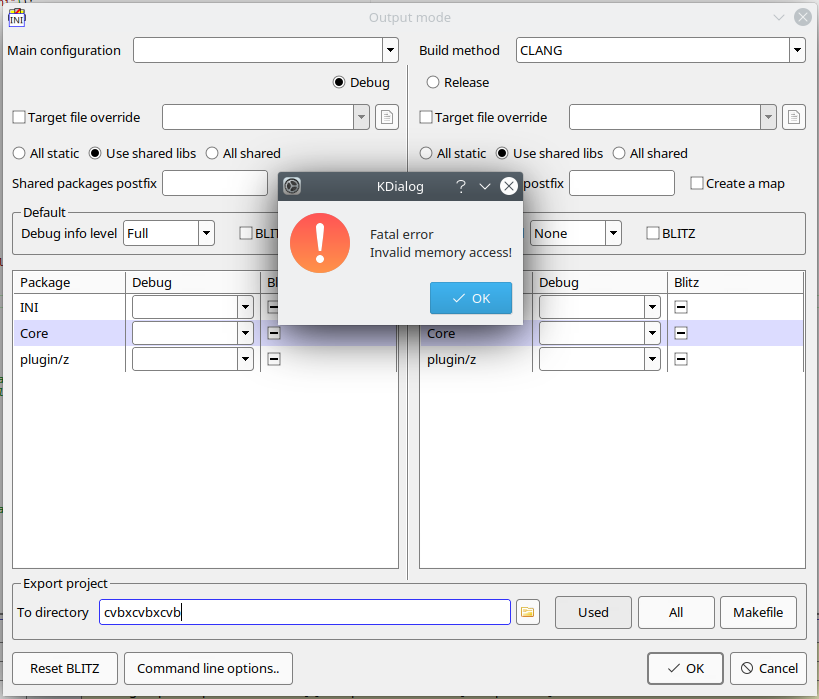Expand the Build method CLANG dropdown
The width and height of the screenshot is (819, 699).
[x=797, y=50]
